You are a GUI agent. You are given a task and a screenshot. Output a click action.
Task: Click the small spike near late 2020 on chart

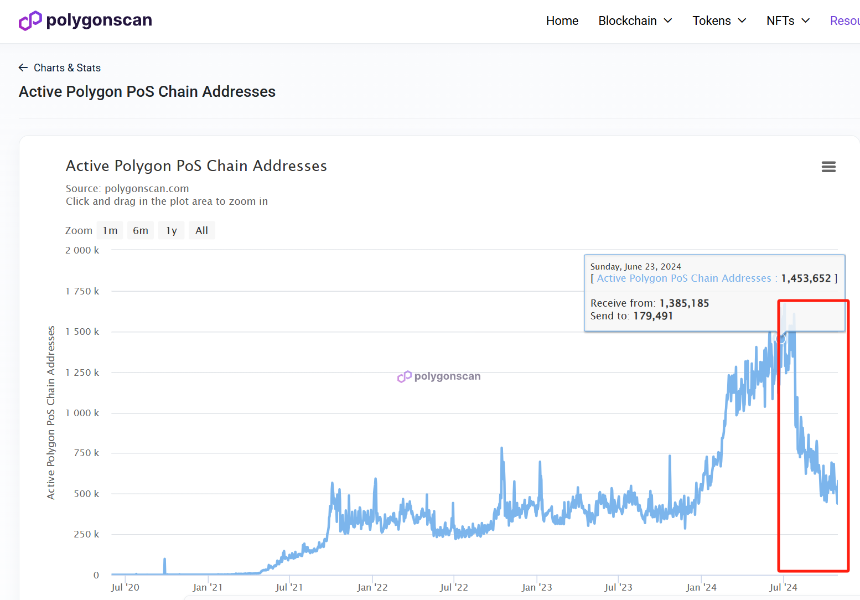165,565
